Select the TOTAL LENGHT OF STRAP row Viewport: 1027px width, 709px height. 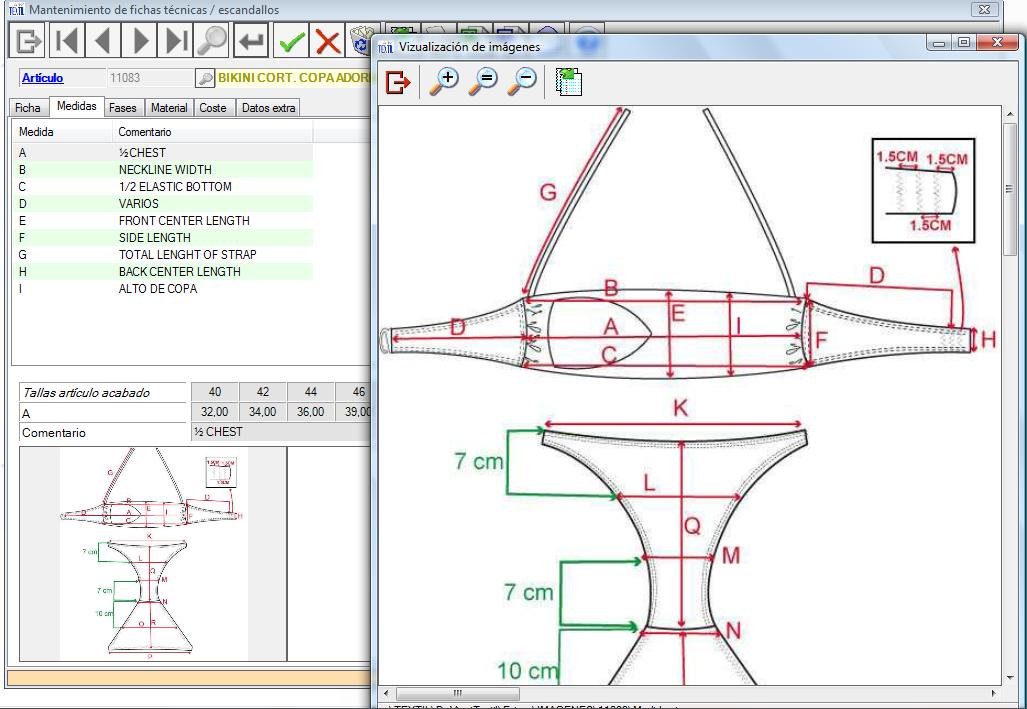[187, 255]
